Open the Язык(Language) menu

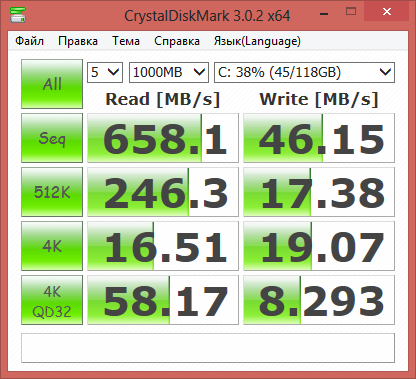(257, 41)
